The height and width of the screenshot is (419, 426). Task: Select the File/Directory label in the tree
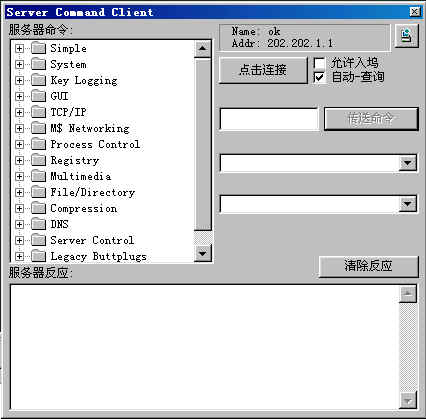(92, 193)
